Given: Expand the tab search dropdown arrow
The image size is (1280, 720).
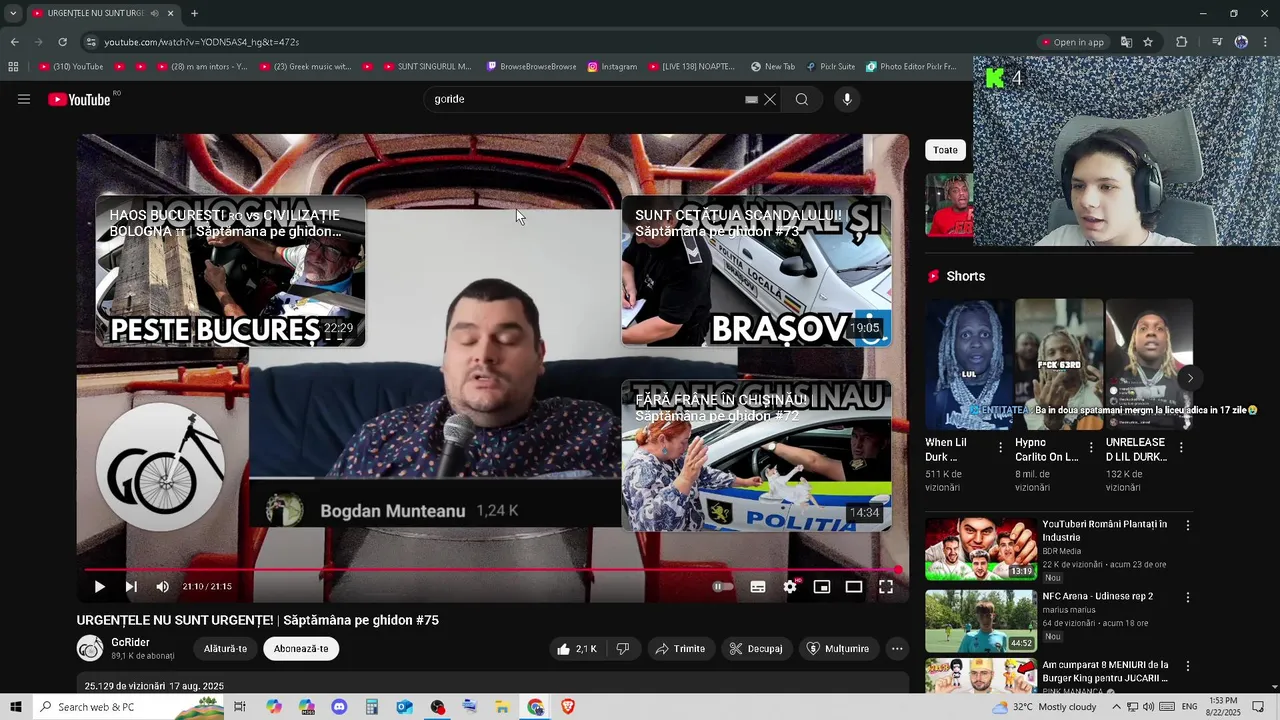Looking at the screenshot, I should tap(13, 13).
